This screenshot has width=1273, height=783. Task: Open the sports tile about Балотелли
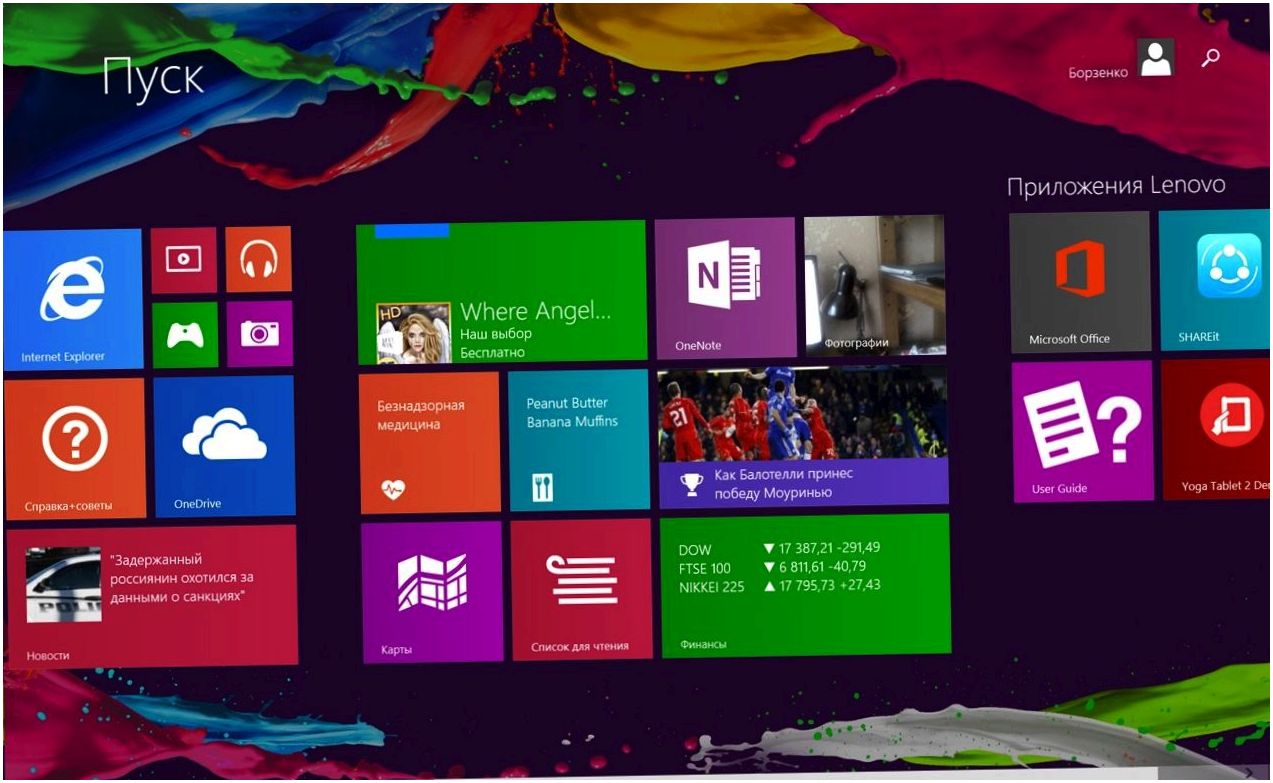(803, 436)
